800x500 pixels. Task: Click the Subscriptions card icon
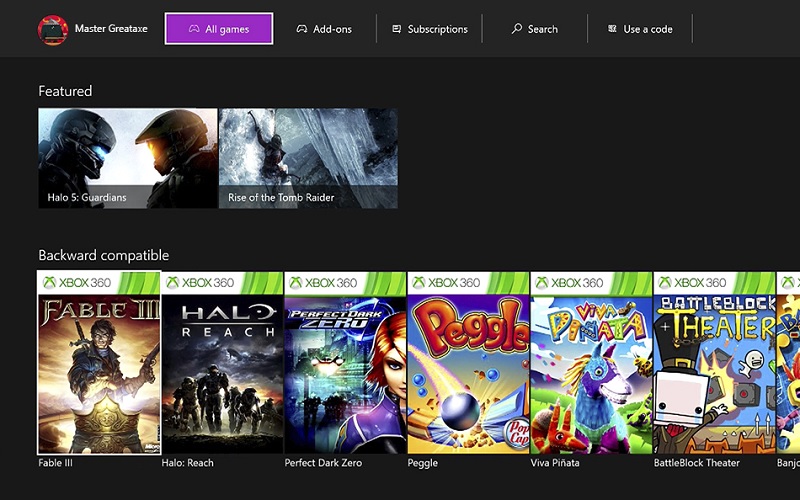point(396,29)
